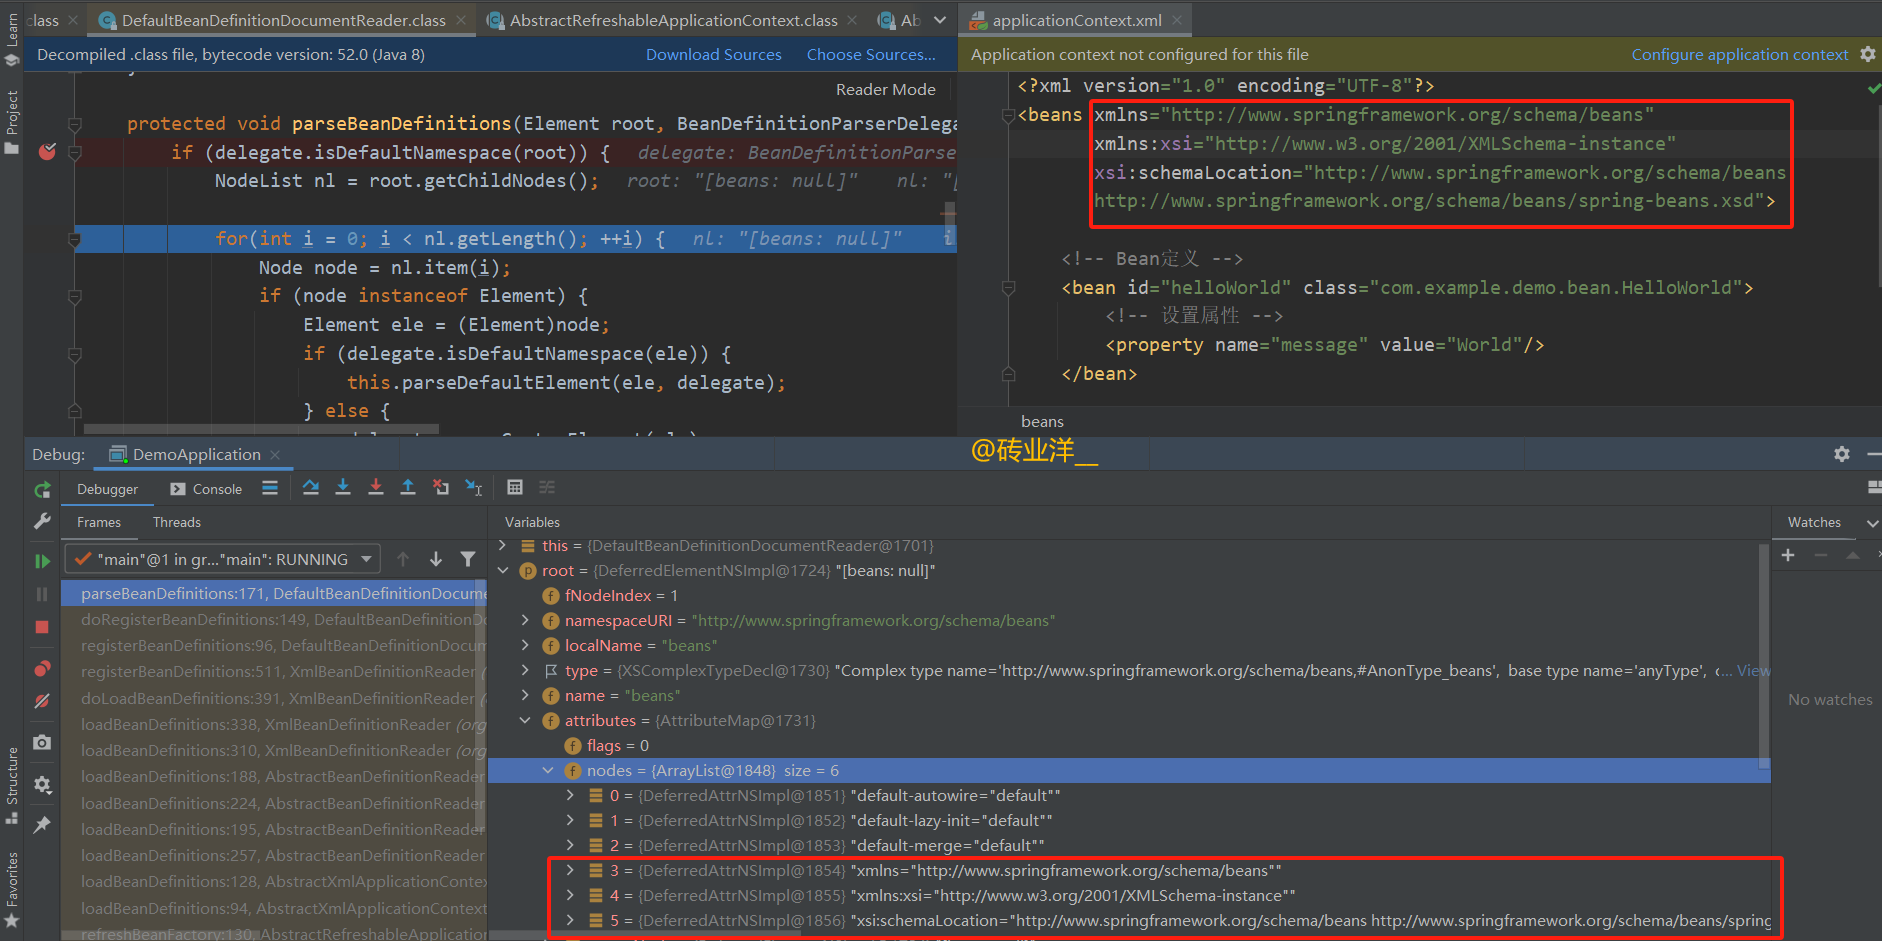Viewport: 1882px width, 941px height.
Task: Collapse nodes ArrayList node
Action: [x=548, y=771]
